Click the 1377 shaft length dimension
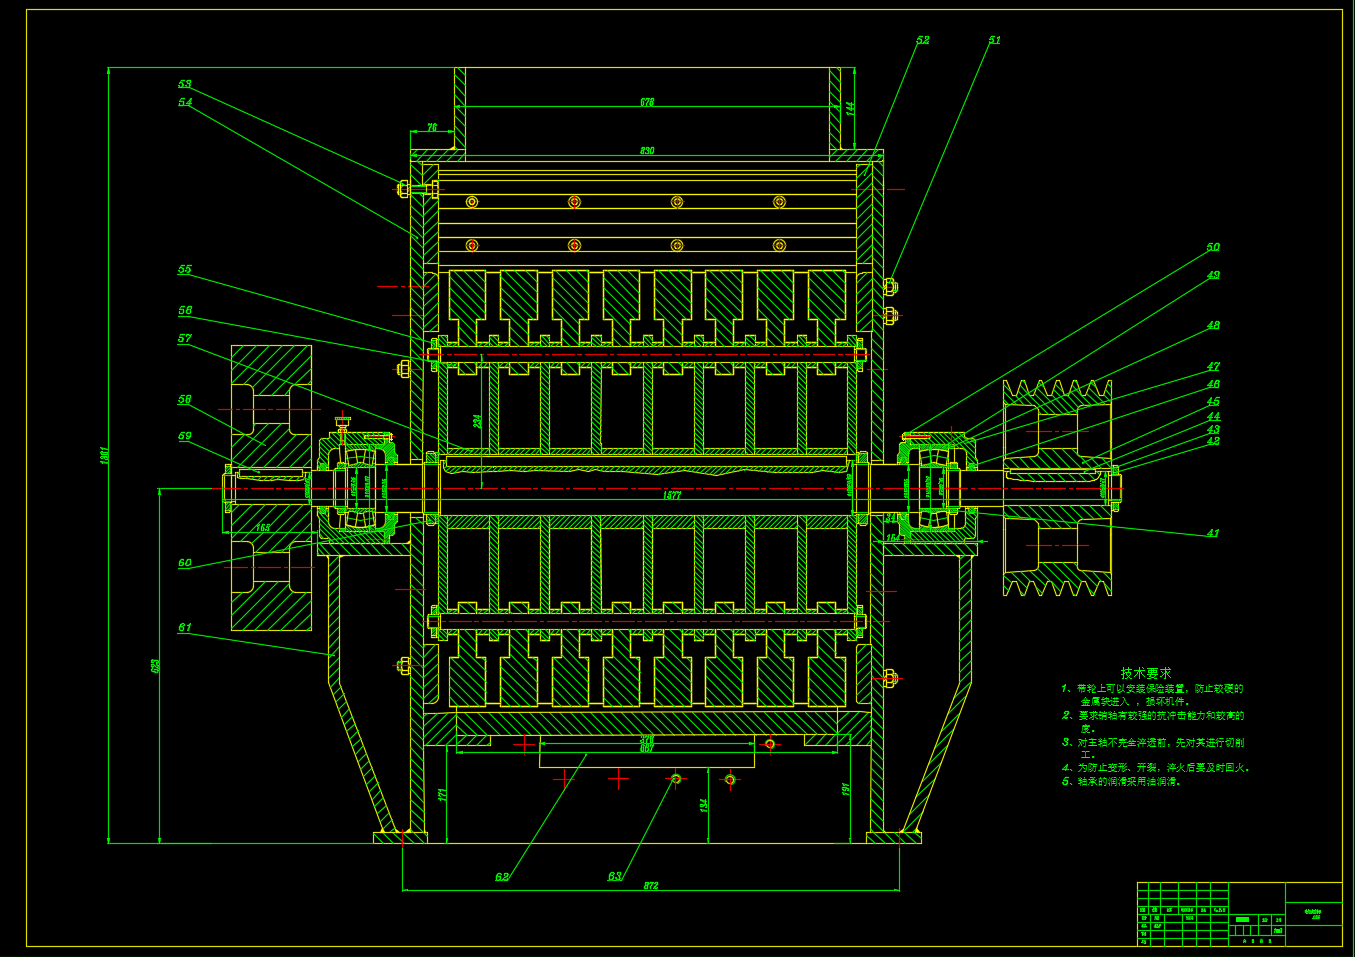 point(673,495)
